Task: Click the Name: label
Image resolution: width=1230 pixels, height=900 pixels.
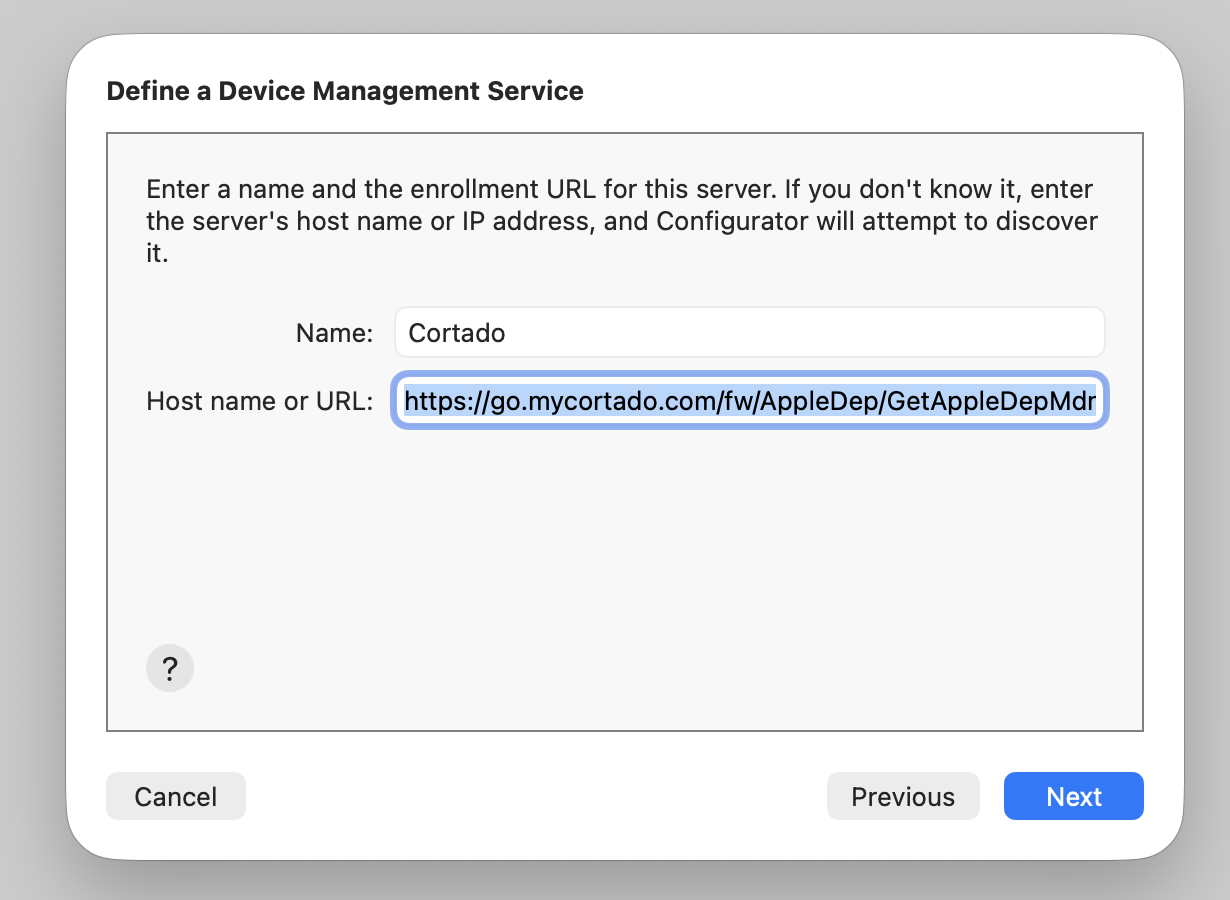Action: 333,333
